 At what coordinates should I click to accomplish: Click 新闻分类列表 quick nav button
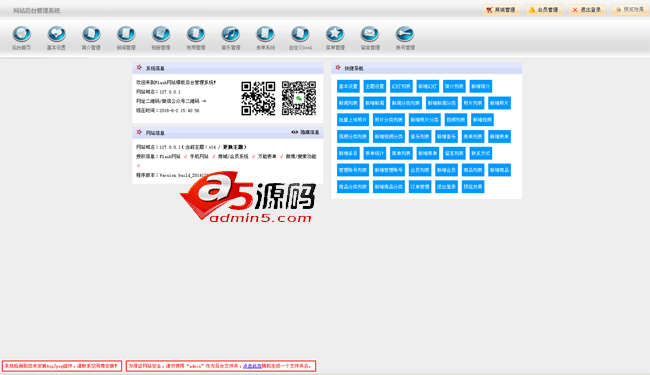click(406, 103)
